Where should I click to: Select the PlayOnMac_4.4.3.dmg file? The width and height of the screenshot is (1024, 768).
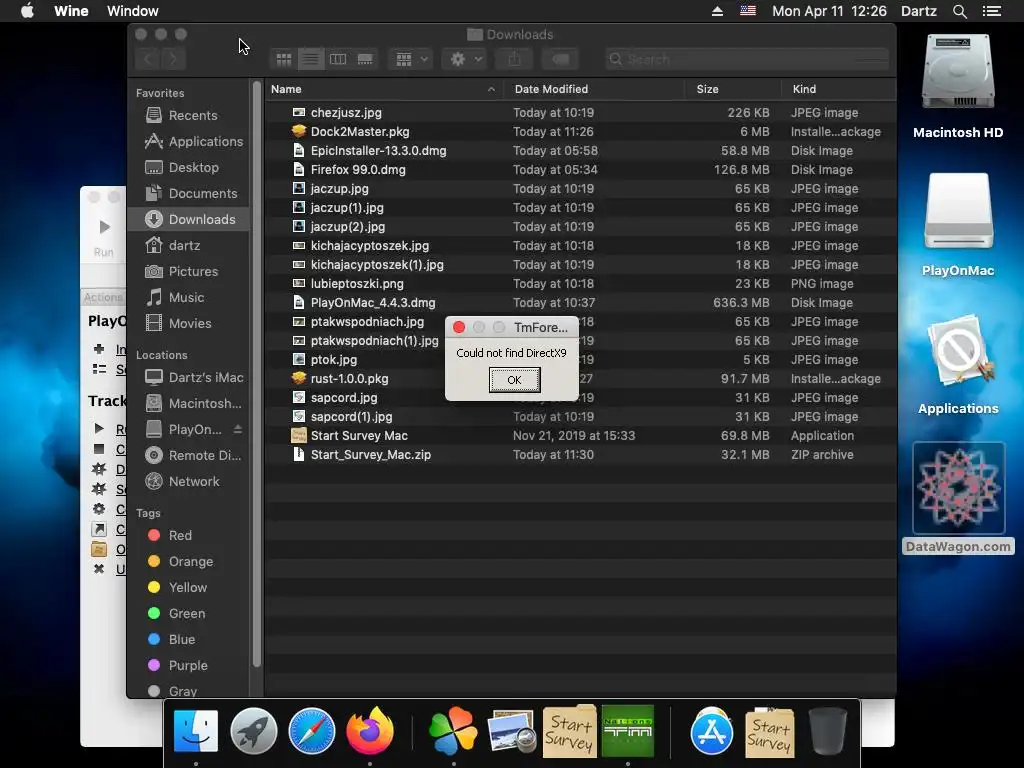[x=580, y=303]
